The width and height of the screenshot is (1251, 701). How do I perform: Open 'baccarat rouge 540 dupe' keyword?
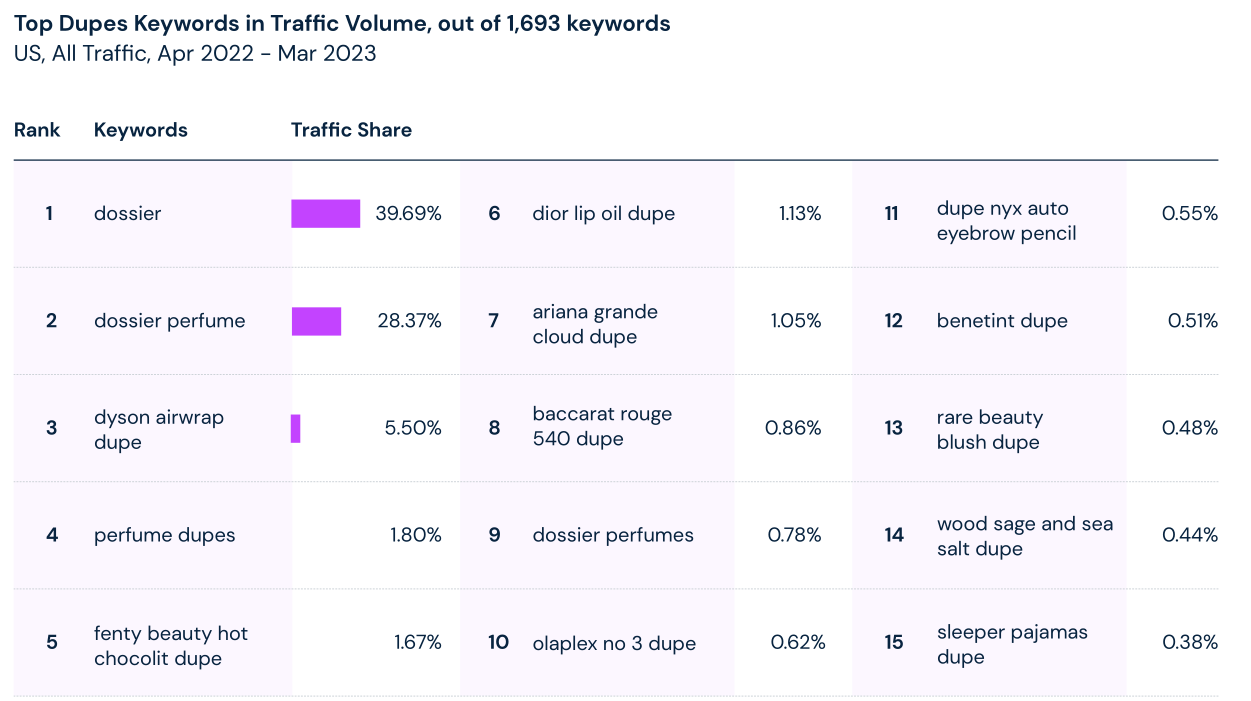click(x=602, y=426)
